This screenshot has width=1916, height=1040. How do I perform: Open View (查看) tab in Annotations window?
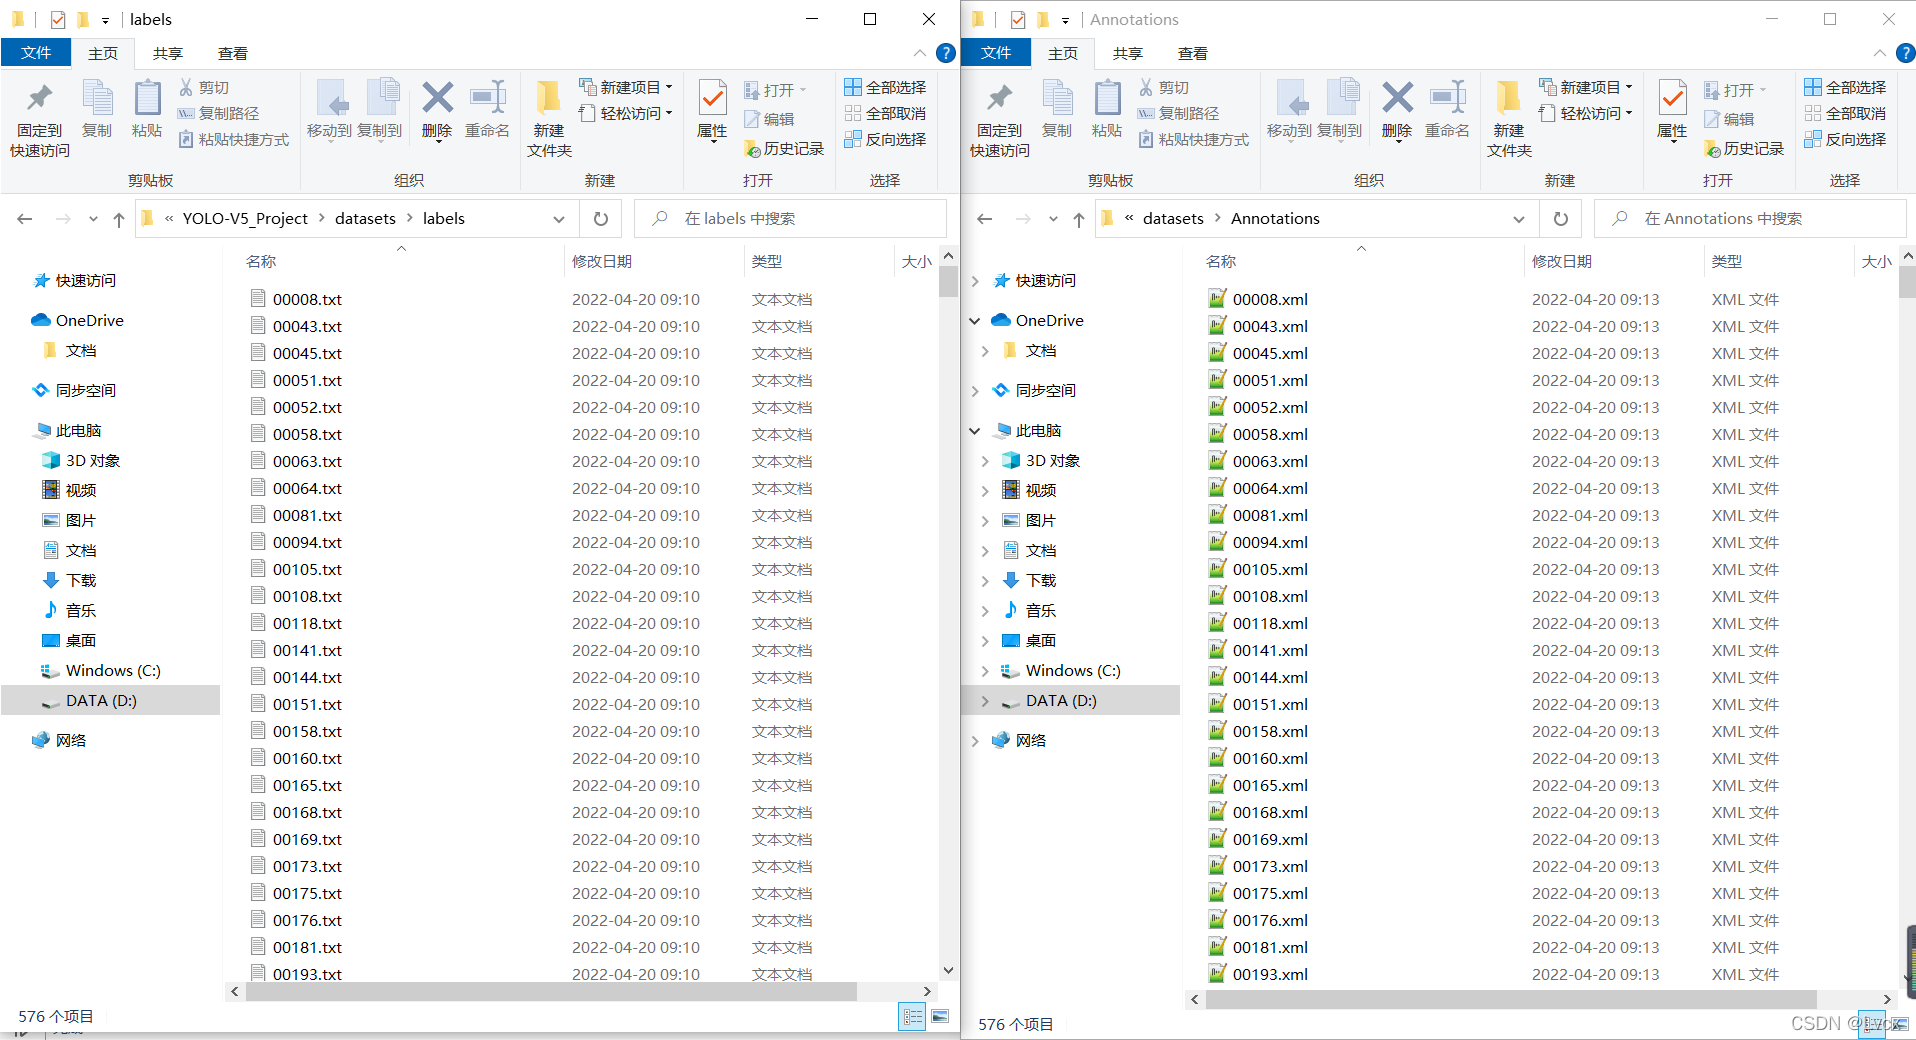(1193, 53)
